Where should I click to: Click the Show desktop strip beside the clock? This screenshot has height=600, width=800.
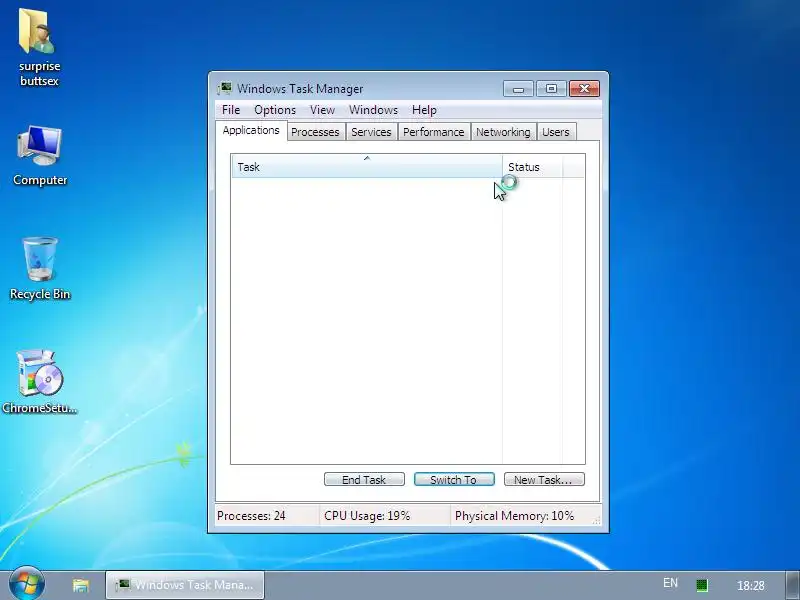point(792,585)
